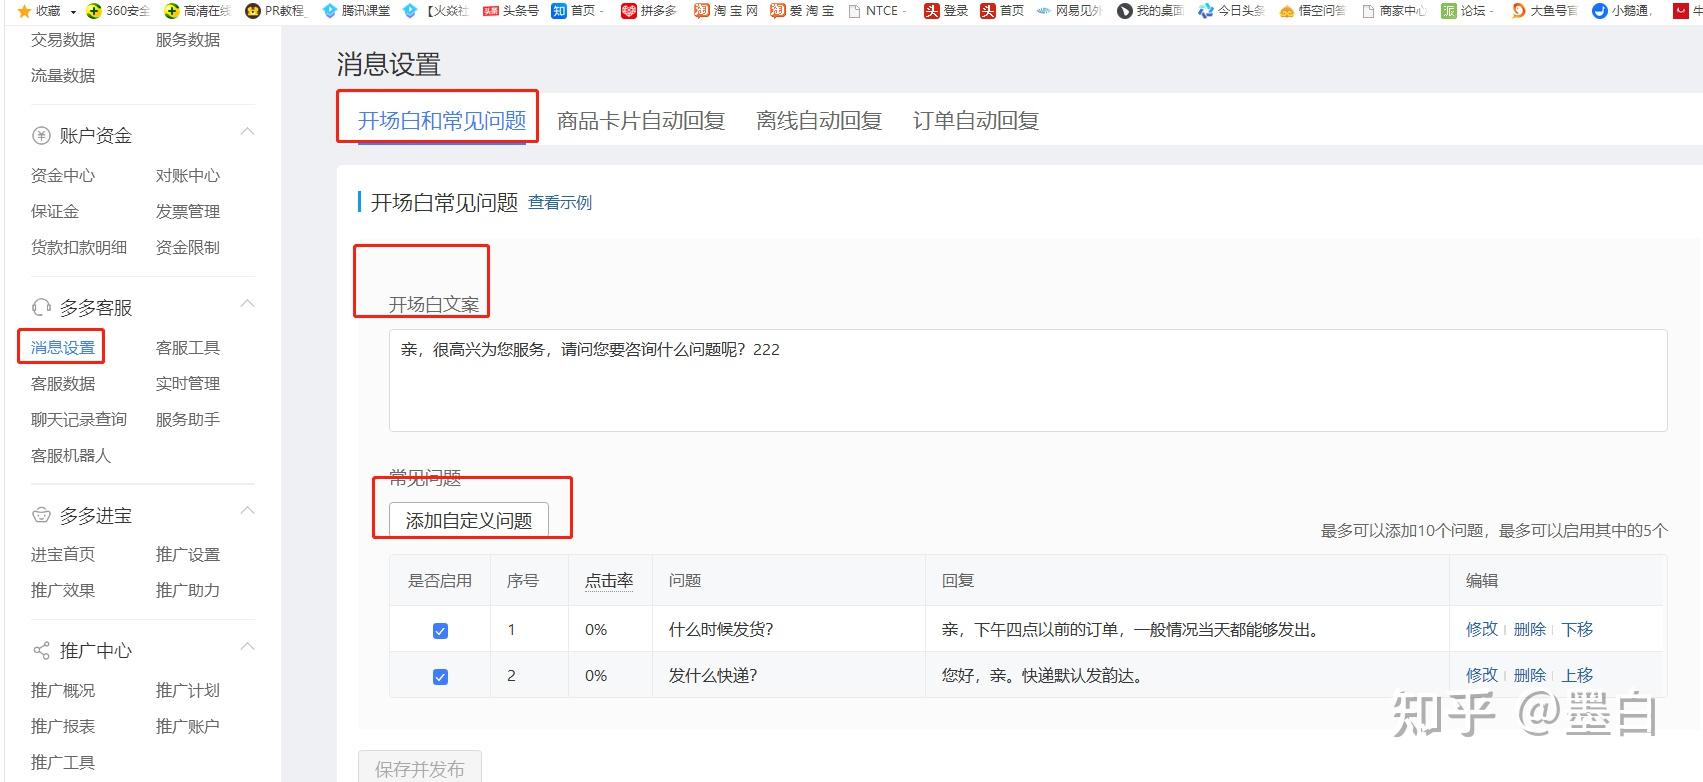Click the 账户资金 yen icon
This screenshot has width=1703, height=782.
coord(41,136)
